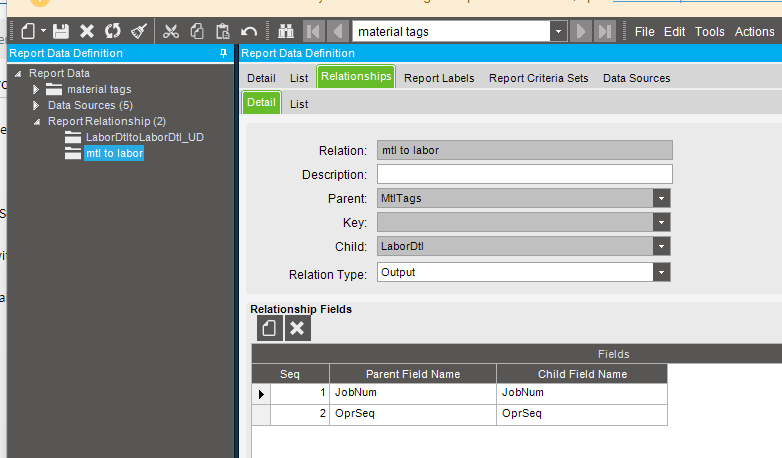Click the child field cell JobNum
The width and height of the screenshot is (782, 458).
tap(582, 393)
